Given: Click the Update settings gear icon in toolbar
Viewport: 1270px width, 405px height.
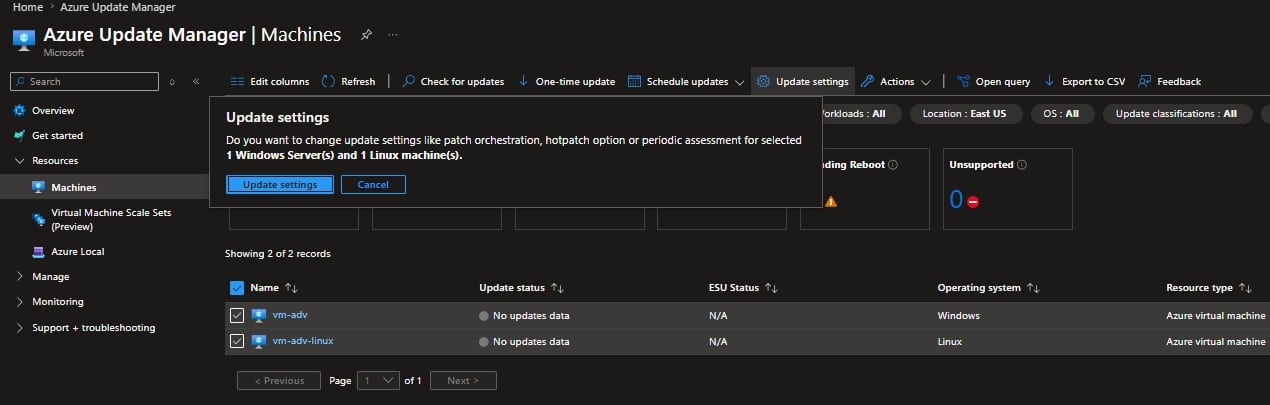Looking at the screenshot, I should click(763, 81).
